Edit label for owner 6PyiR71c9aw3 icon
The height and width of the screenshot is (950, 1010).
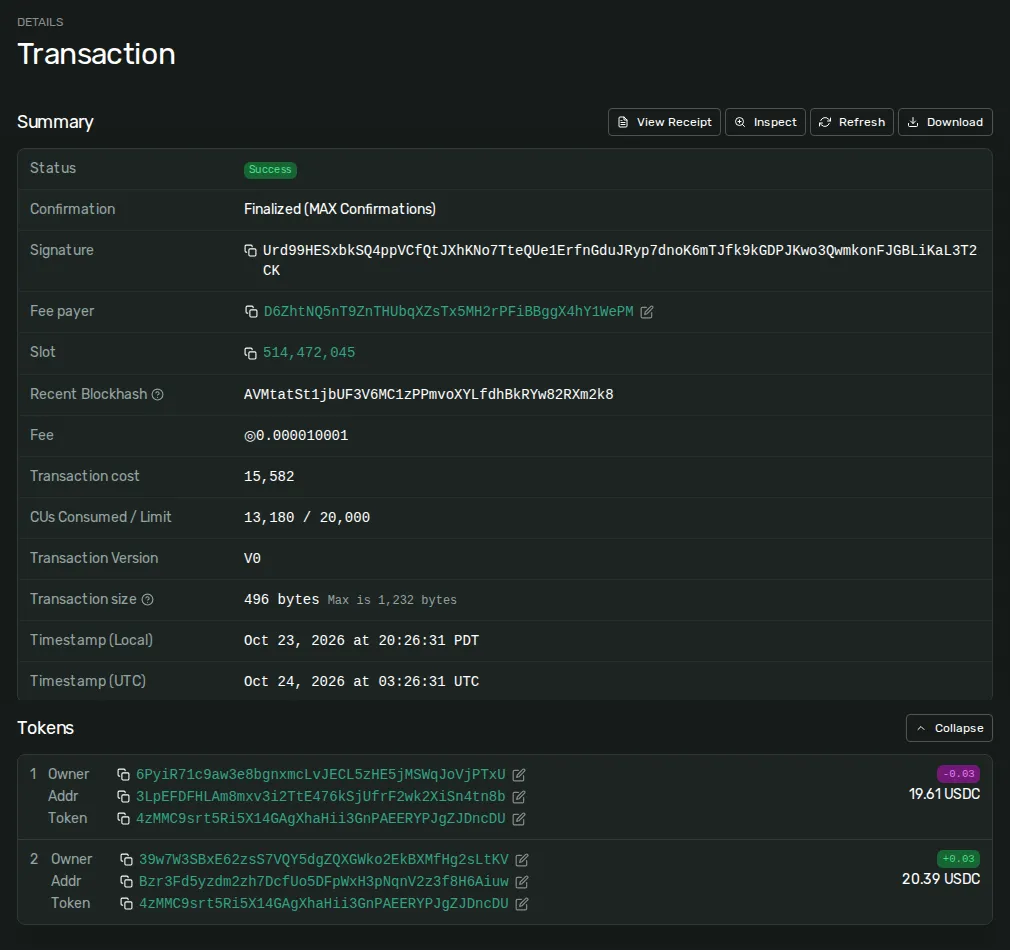click(519, 774)
